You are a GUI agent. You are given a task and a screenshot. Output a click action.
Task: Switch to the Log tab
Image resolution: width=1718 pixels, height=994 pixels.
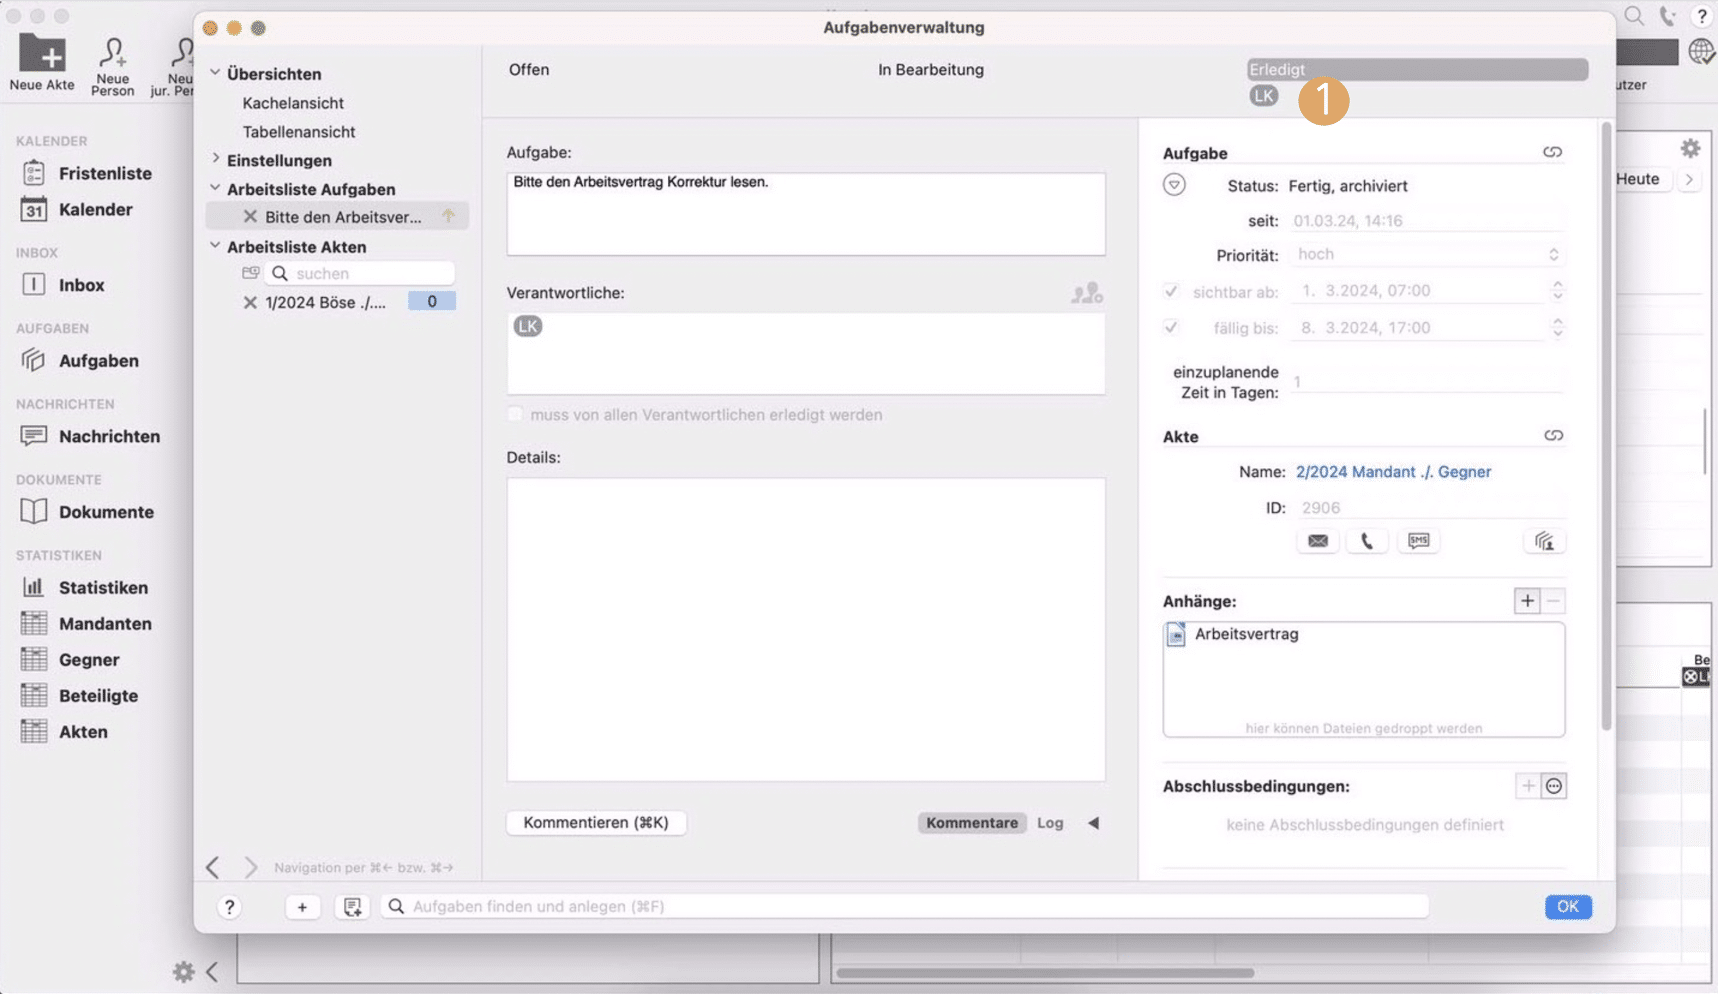tap(1050, 823)
